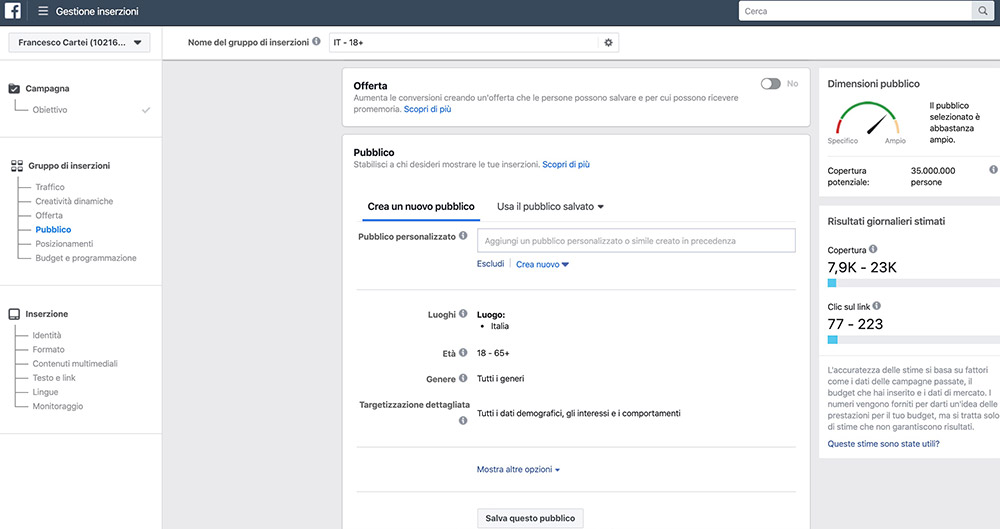Click info icon next to Copertura potenziale
The height and width of the screenshot is (529, 1000).
coord(993,170)
